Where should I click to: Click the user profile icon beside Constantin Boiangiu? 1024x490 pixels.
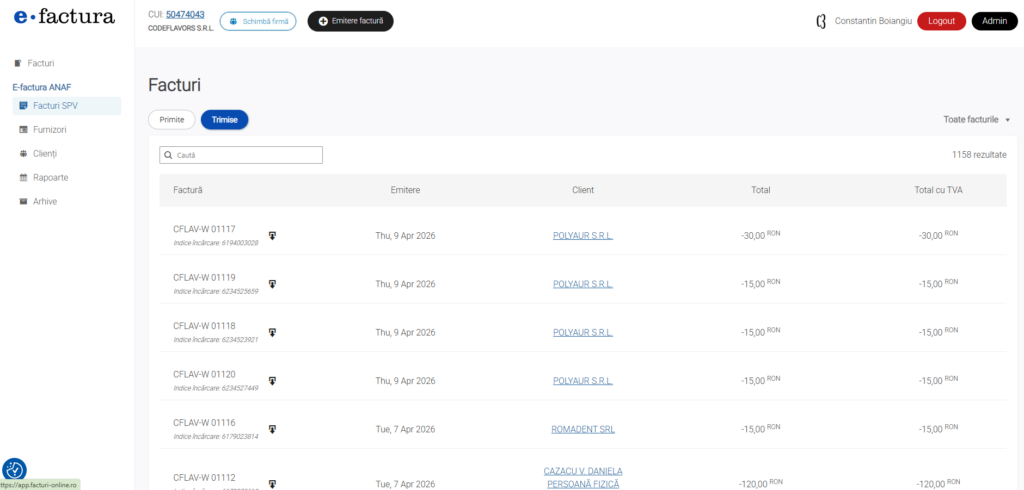822,21
